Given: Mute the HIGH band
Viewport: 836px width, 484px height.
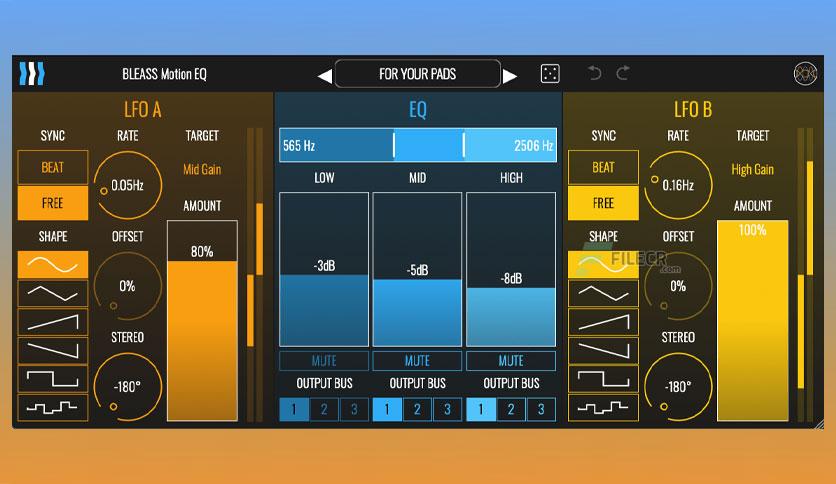Looking at the screenshot, I should pos(511,361).
